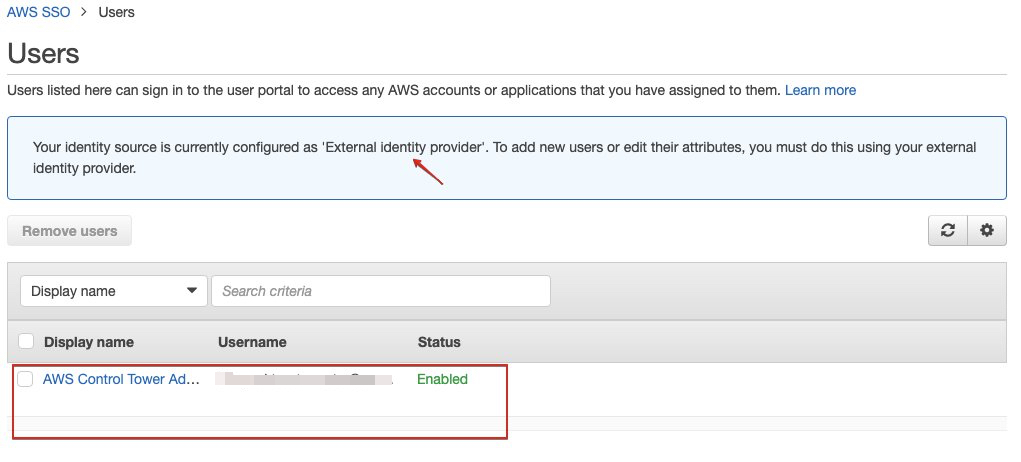Image resolution: width=1021 pixels, height=462 pixels.
Task: Open the table settings gear icon
Action: [x=987, y=230]
